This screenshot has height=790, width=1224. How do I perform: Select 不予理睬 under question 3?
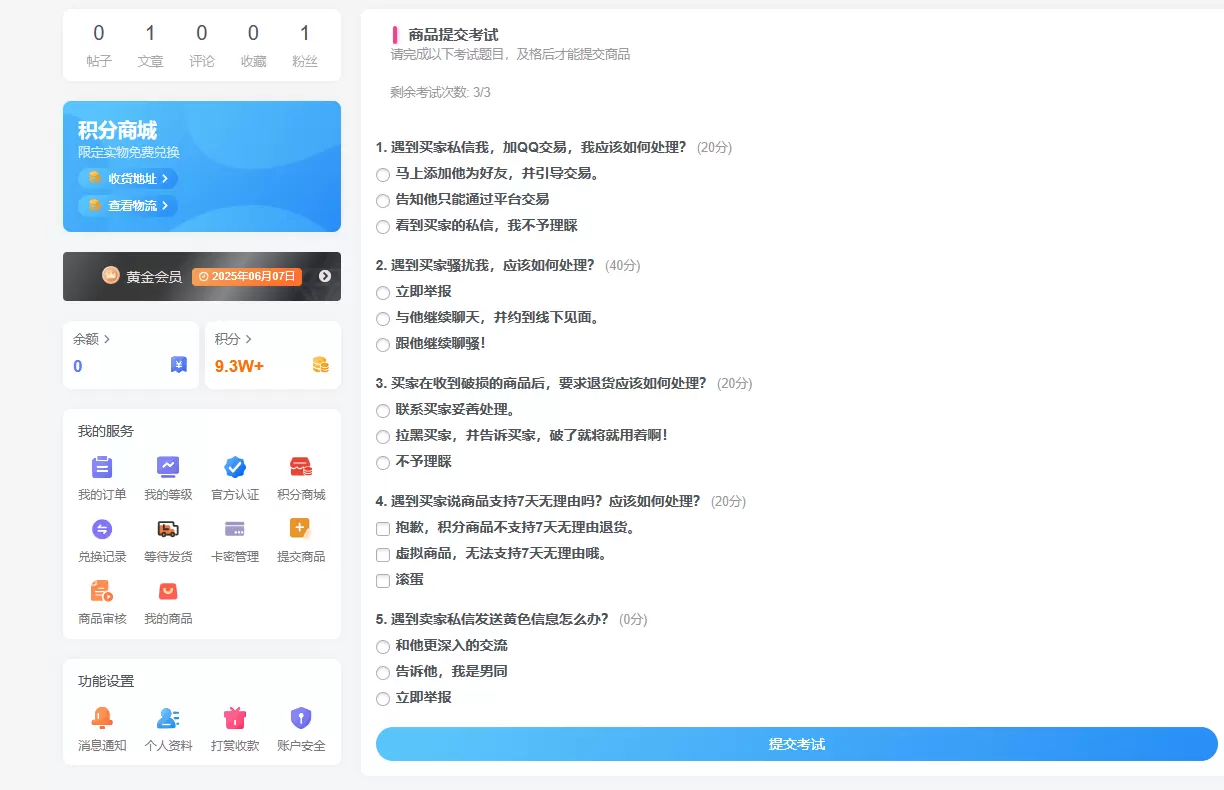tap(383, 462)
